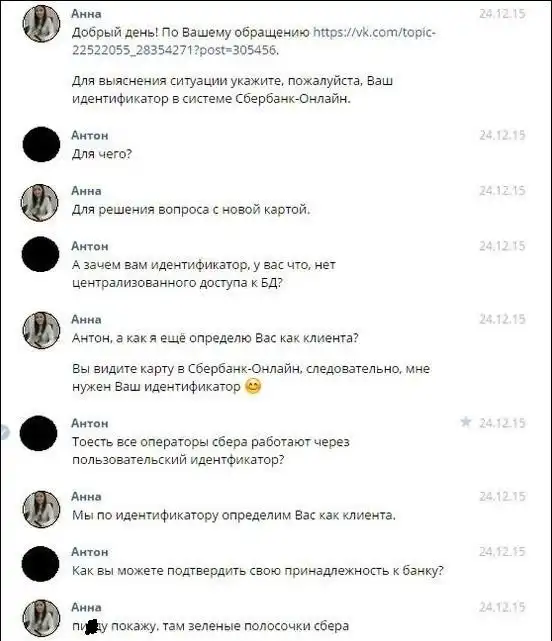Open the vk.com topic link in first message
This screenshot has width=552, height=641.
pyautogui.click(x=254, y=41)
